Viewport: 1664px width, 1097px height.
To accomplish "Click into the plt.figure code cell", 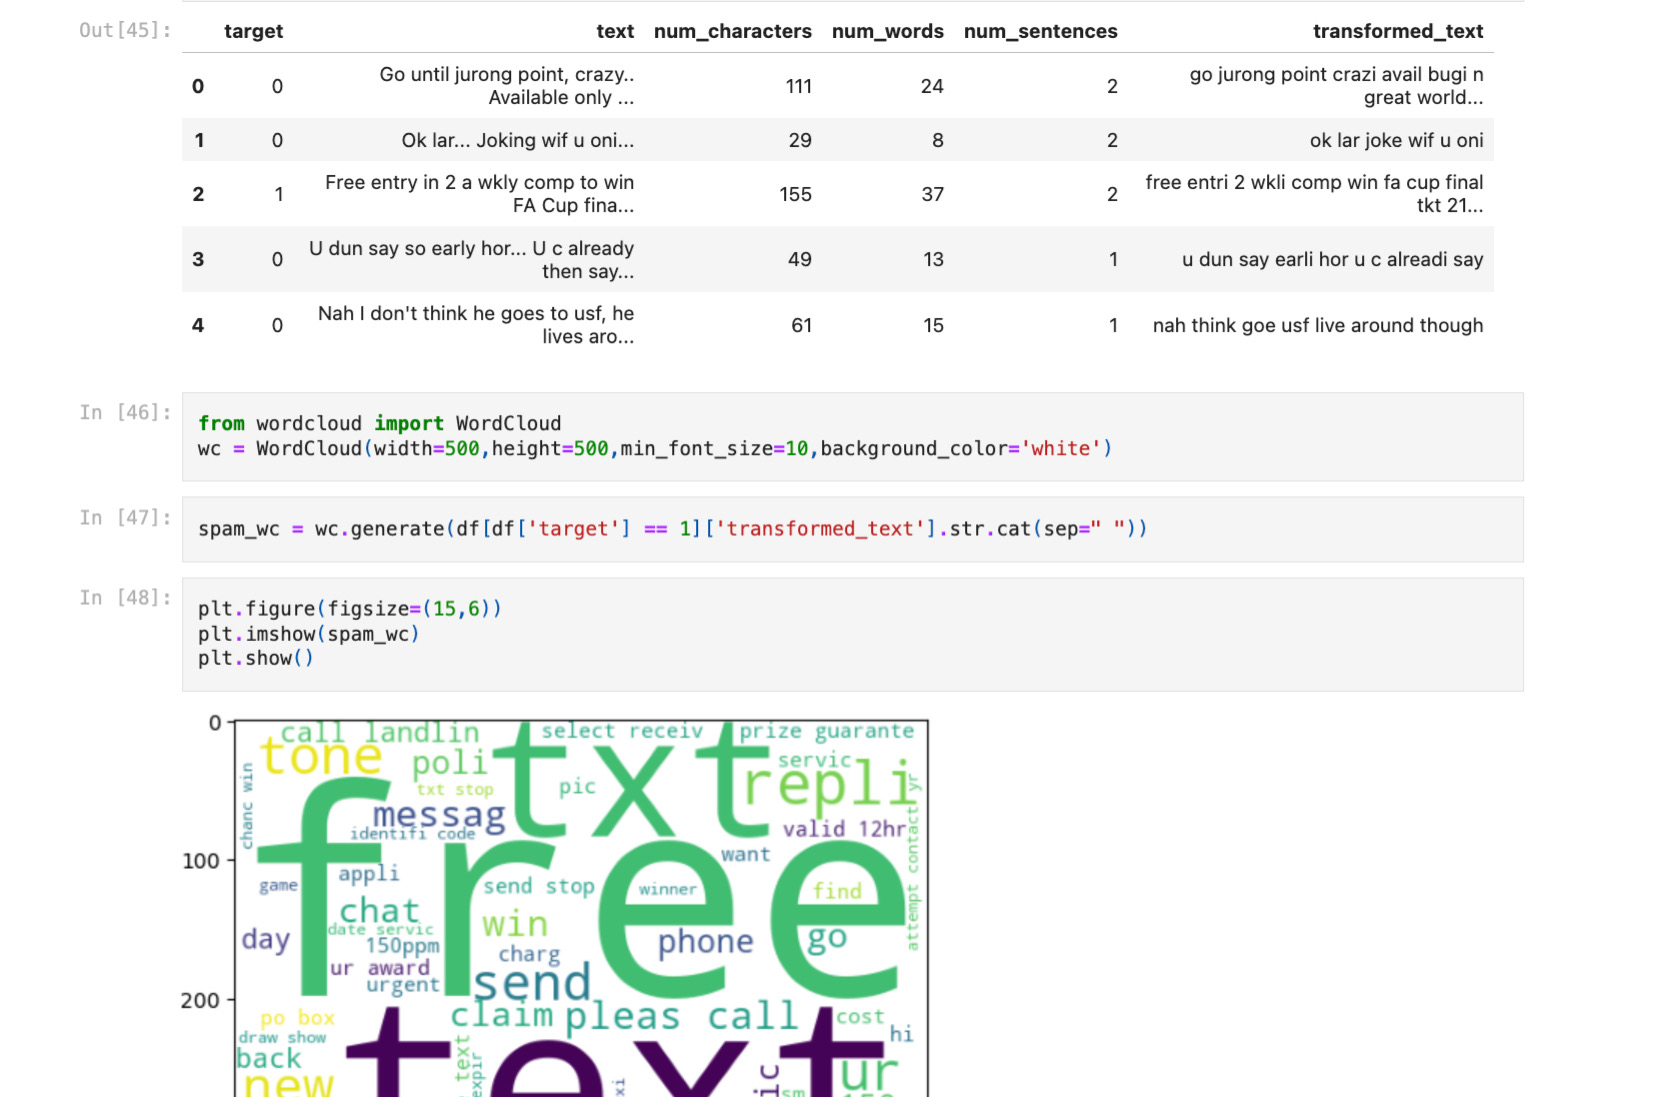I will click(852, 634).
